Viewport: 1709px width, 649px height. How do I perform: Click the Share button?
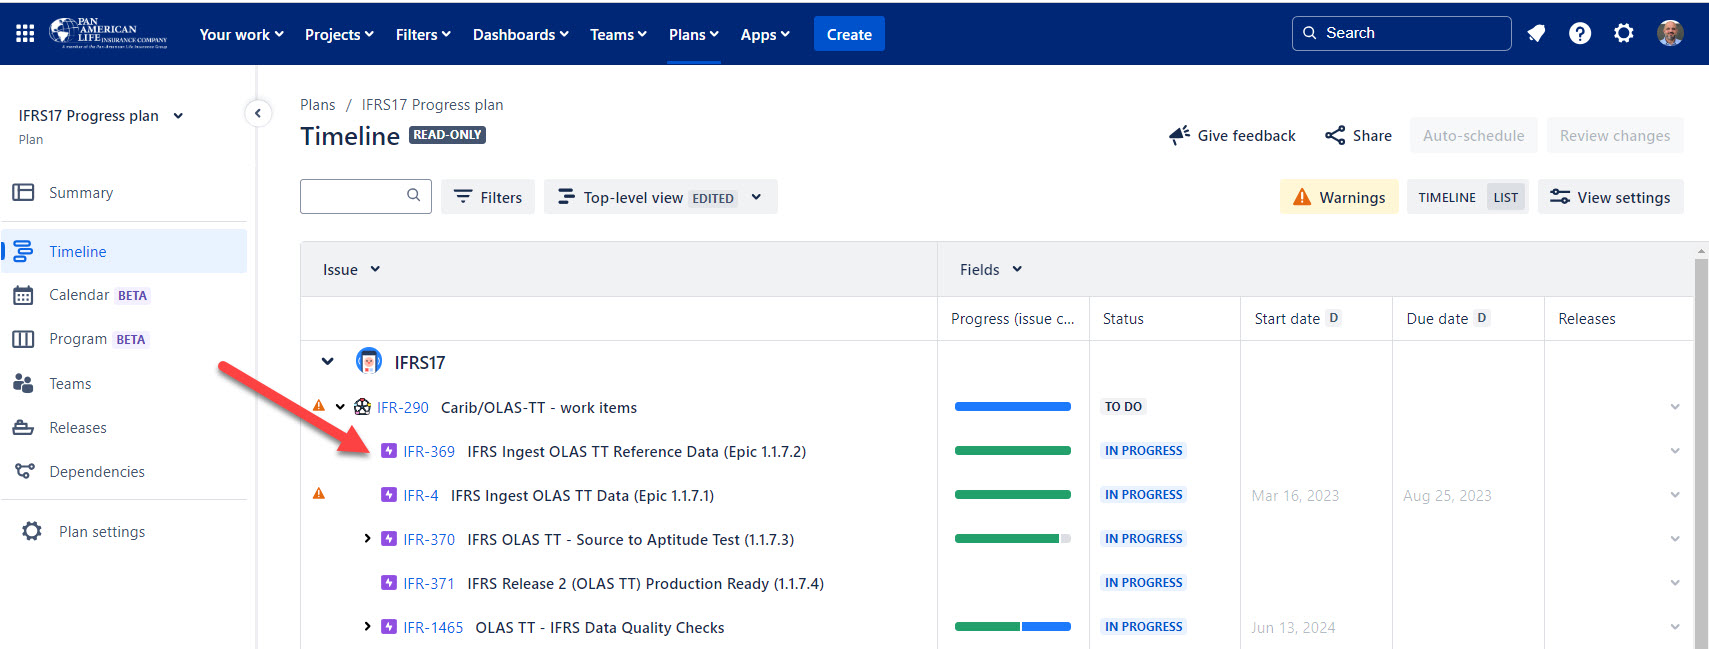[x=1358, y=136]
